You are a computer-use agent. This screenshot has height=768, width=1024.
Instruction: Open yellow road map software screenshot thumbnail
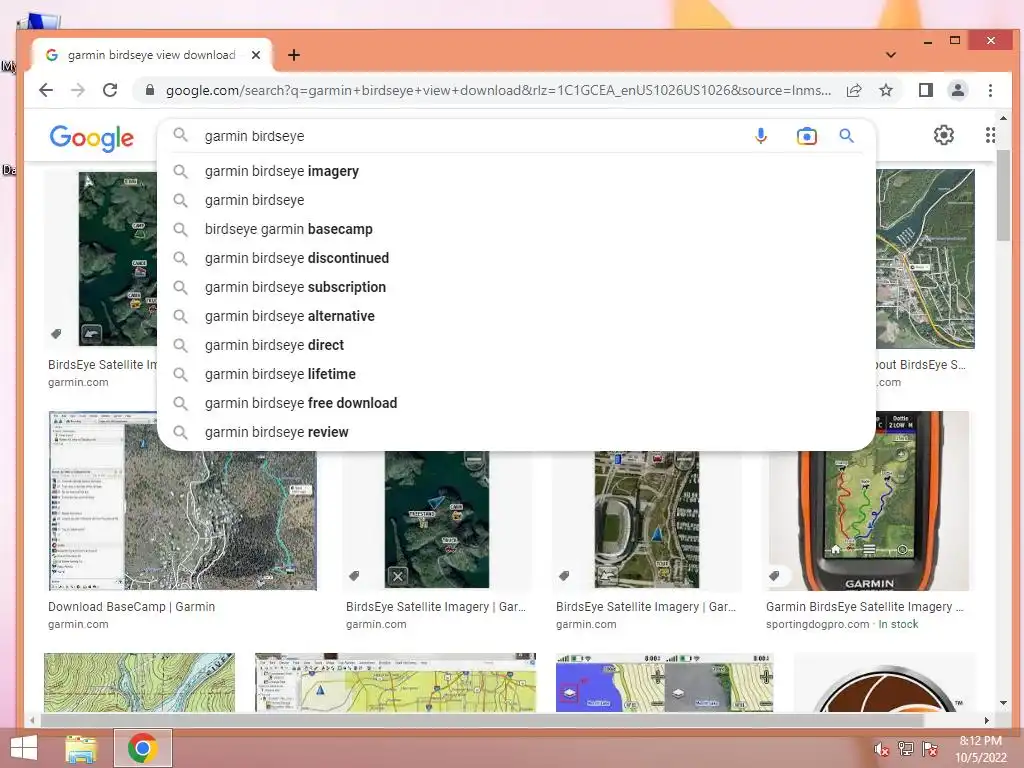pos(395,682)
